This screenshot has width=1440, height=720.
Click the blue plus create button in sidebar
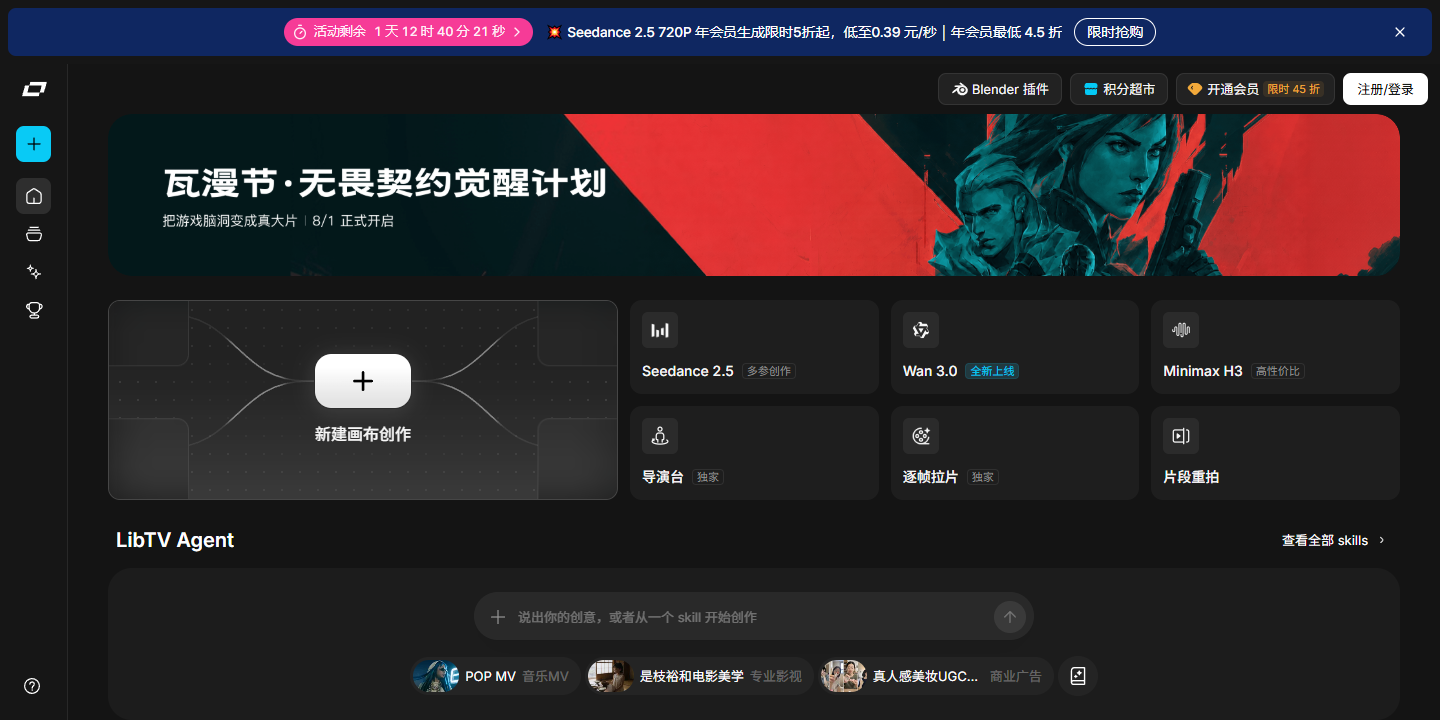[34, 144]
